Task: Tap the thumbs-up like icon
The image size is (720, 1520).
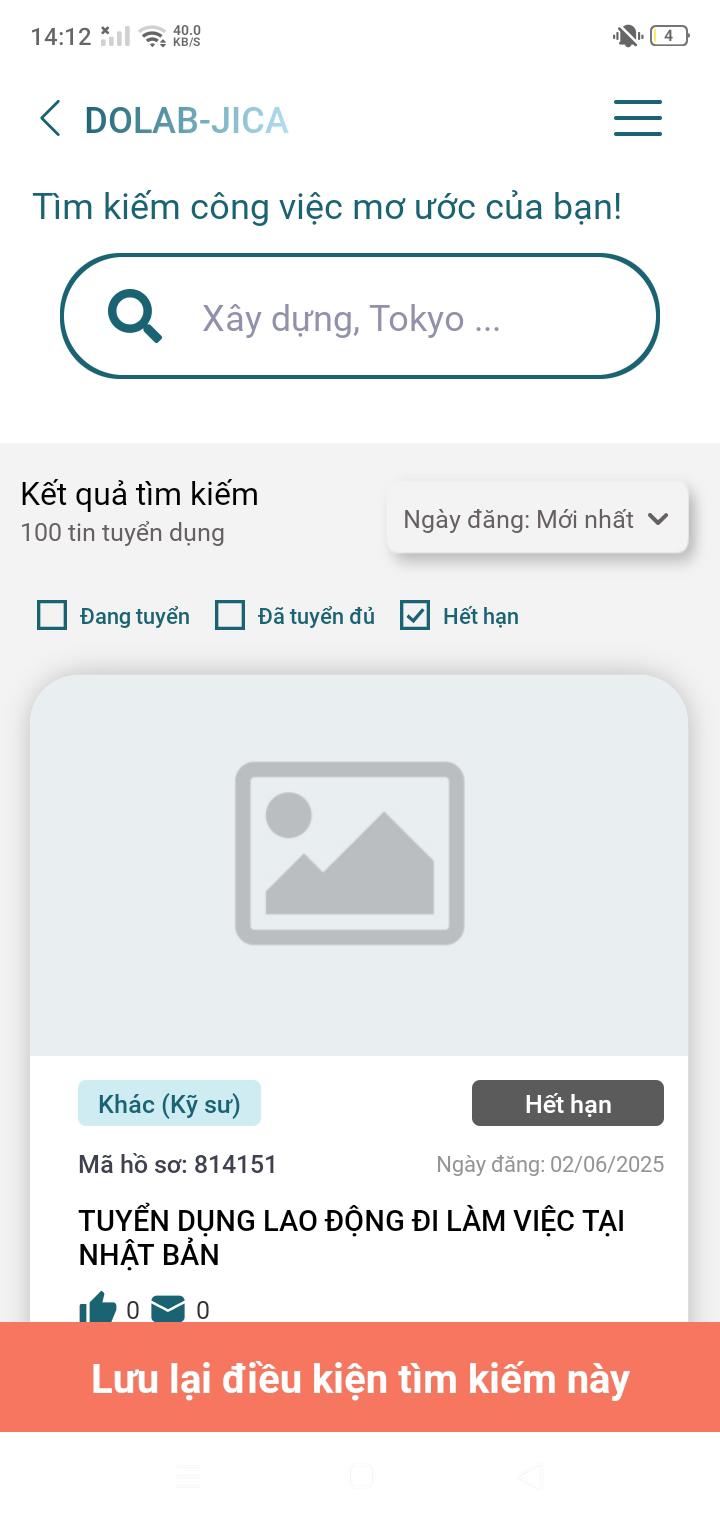Action: (98, 1309)
